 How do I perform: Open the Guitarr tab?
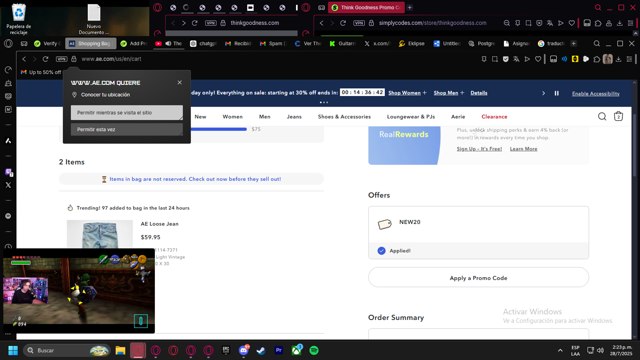342,43
